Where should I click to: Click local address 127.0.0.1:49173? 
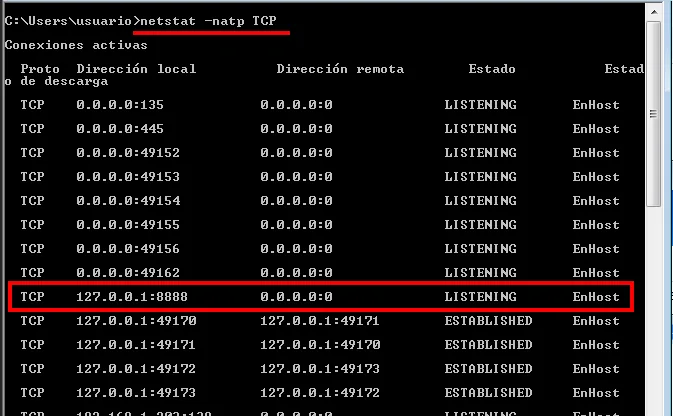click(x=136, y=393)
